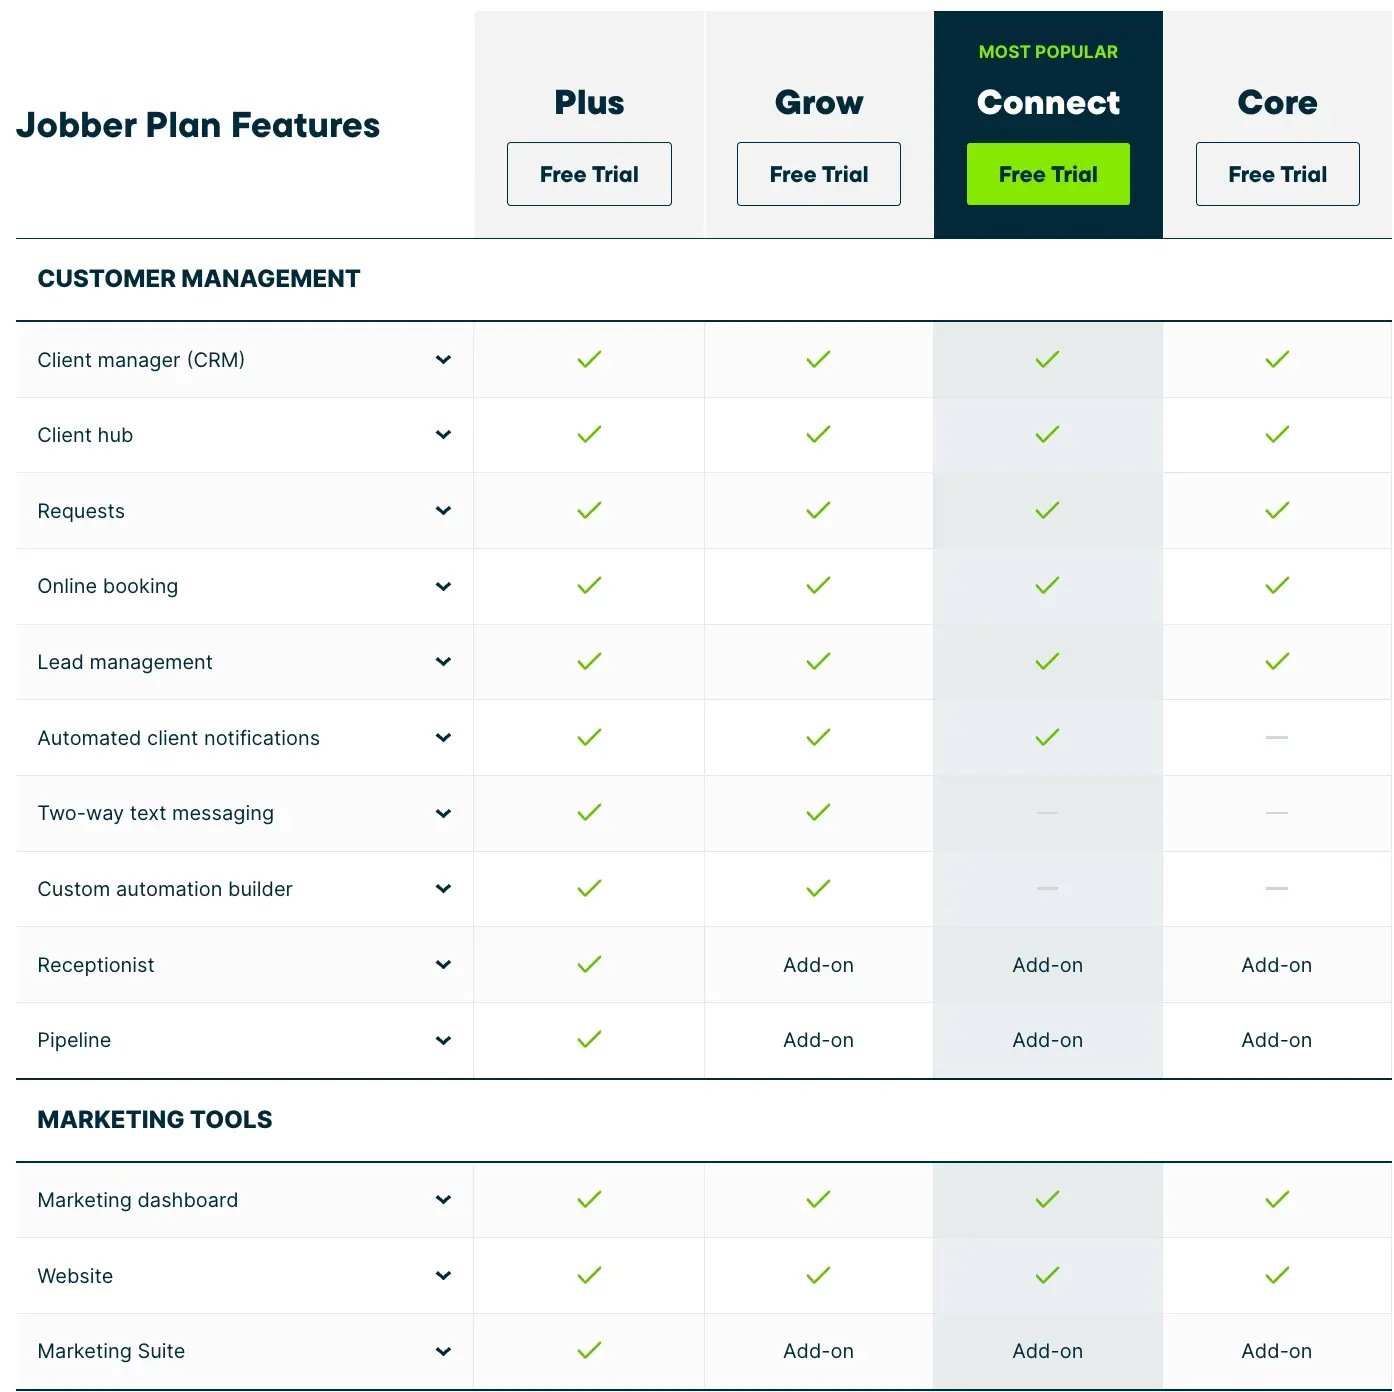
Task: Click the CUSTOMER MANAGEMENT section heading
Action: 198,279
